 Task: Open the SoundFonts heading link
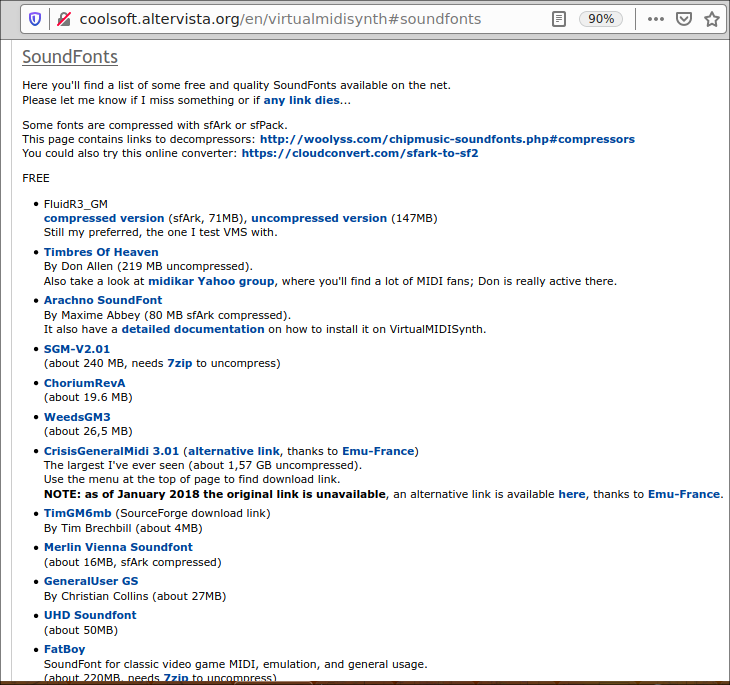(70, 57)
